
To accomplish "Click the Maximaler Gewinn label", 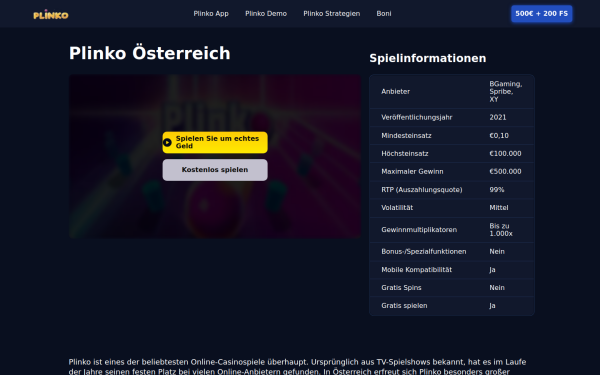I will 412,171.
